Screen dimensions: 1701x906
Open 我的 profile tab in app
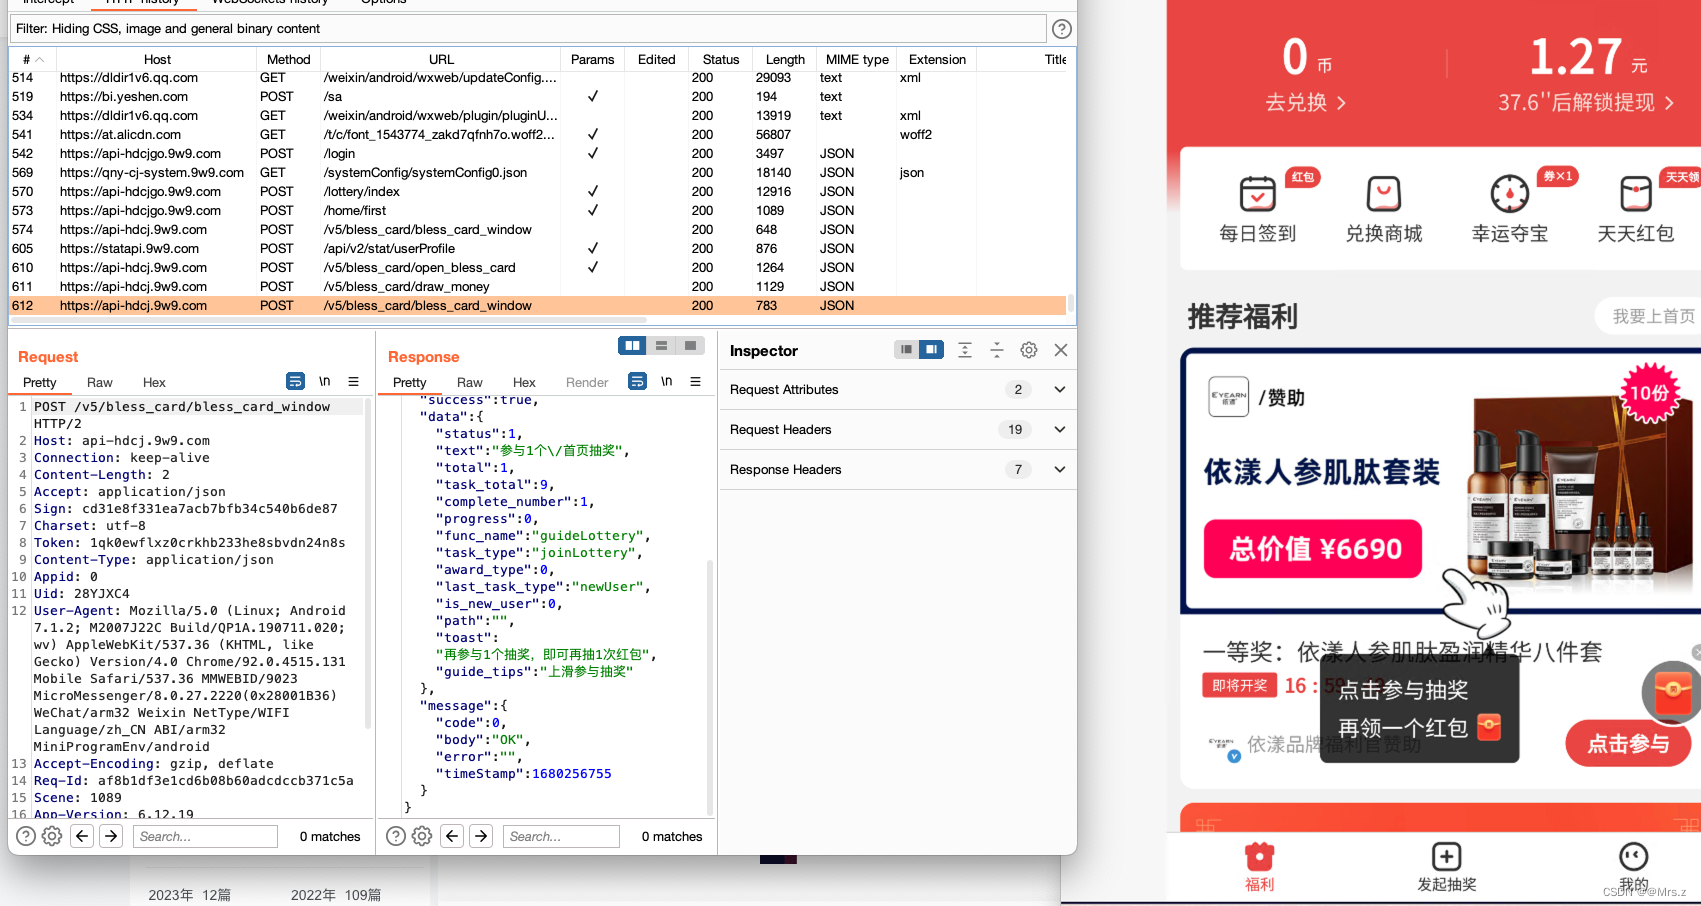click(x=1633, y=867)
